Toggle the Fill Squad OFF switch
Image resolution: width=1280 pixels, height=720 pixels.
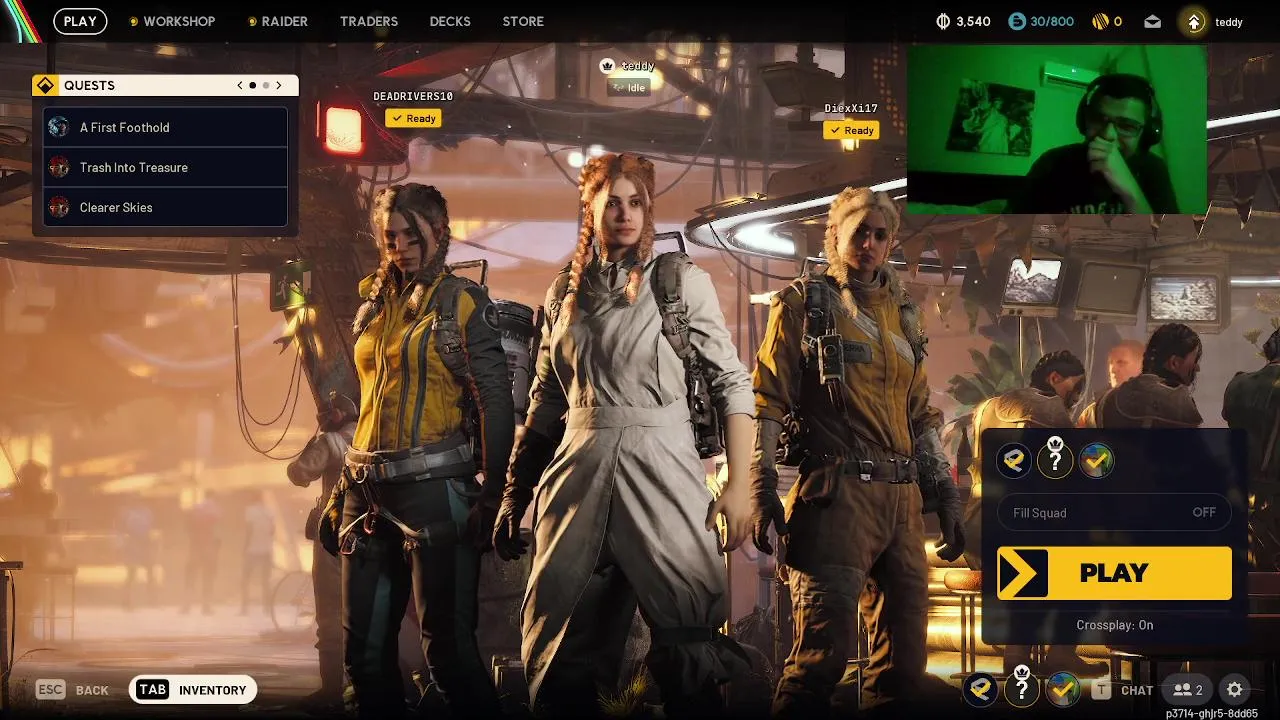pos(1114,513)
